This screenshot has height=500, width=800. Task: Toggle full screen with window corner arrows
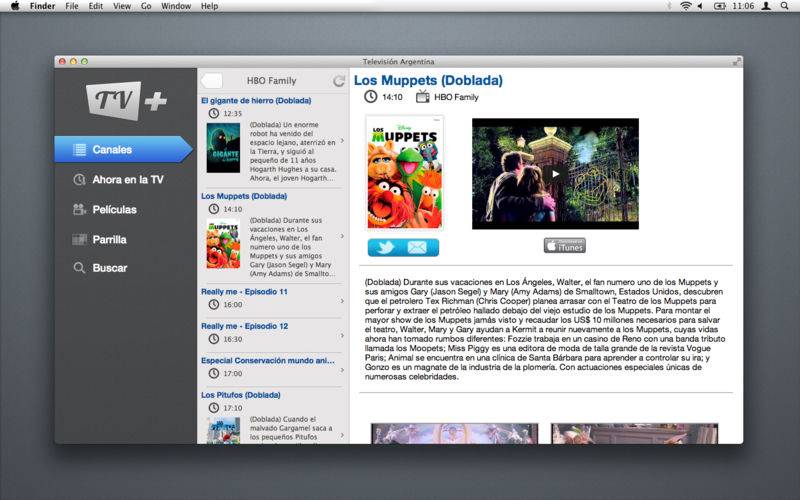tap(736, 61)
